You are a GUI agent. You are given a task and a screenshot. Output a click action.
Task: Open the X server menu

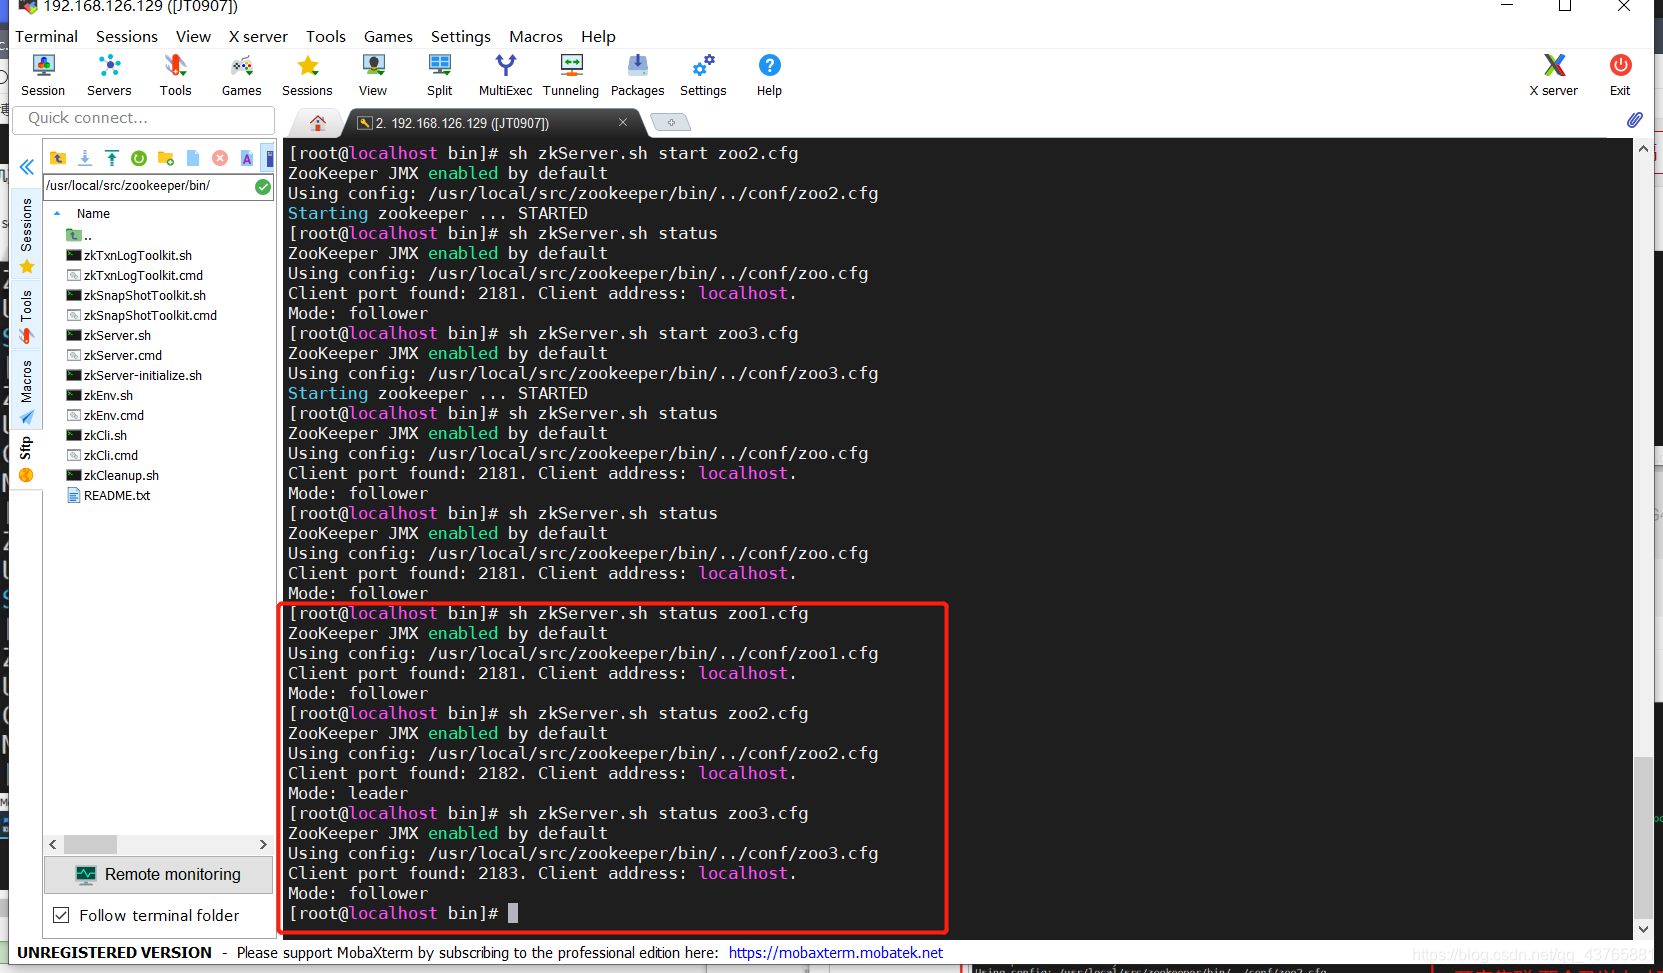[258, 36]
